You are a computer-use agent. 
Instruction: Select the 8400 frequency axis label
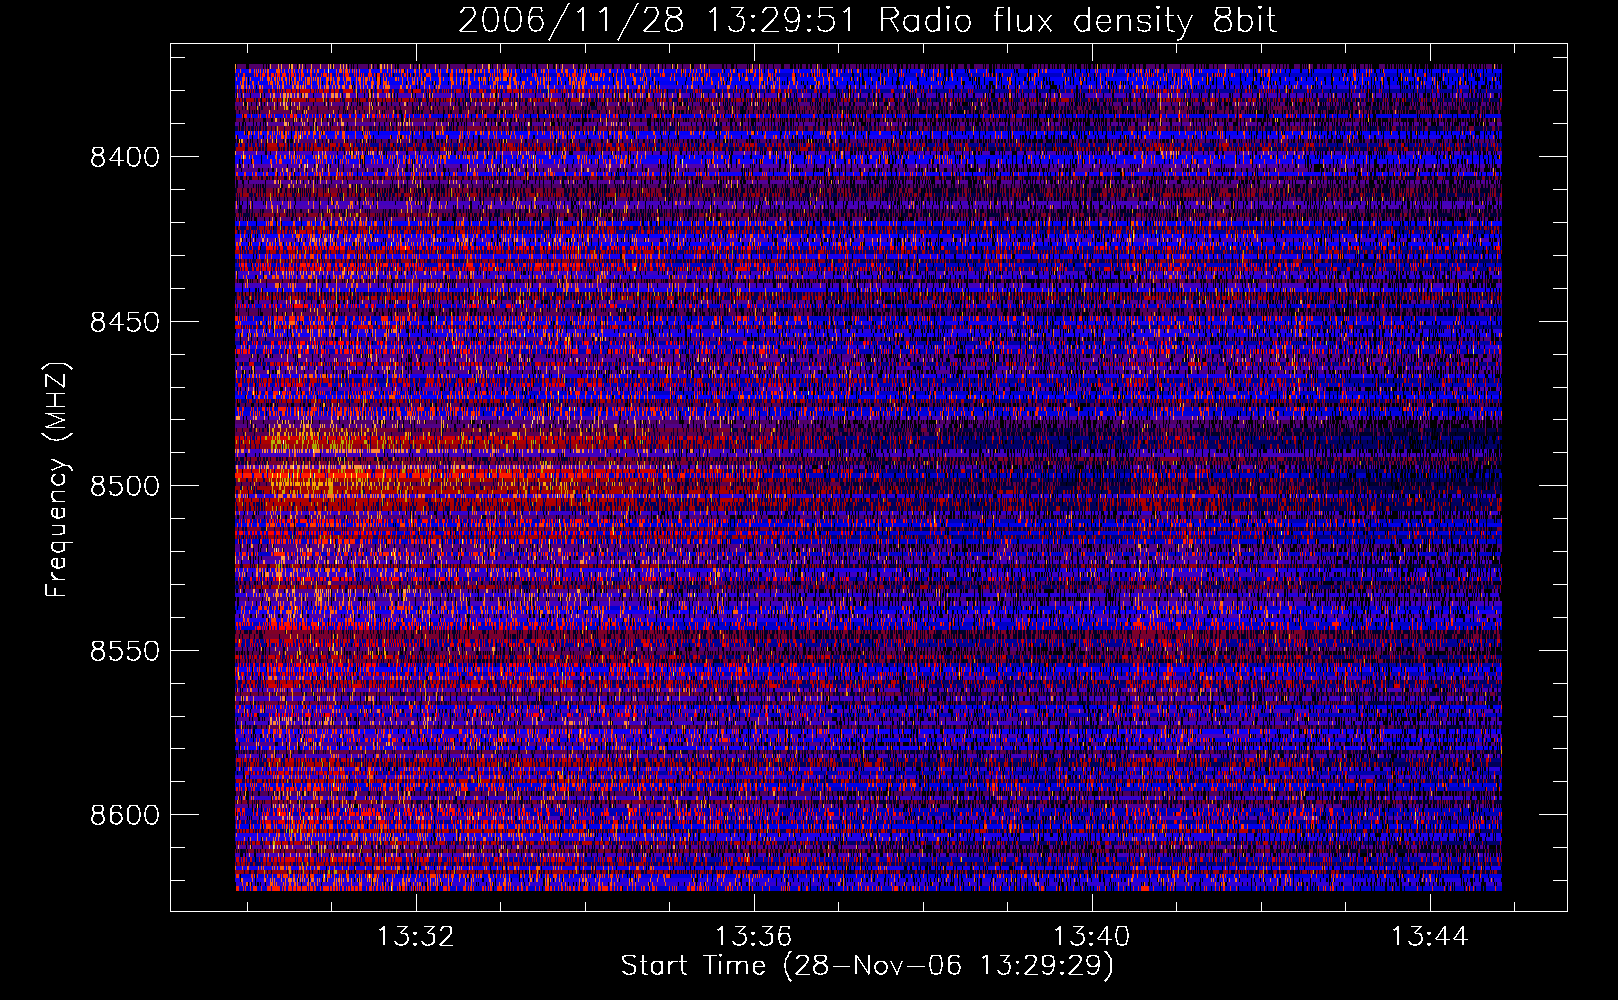click(x=124, y=157)
